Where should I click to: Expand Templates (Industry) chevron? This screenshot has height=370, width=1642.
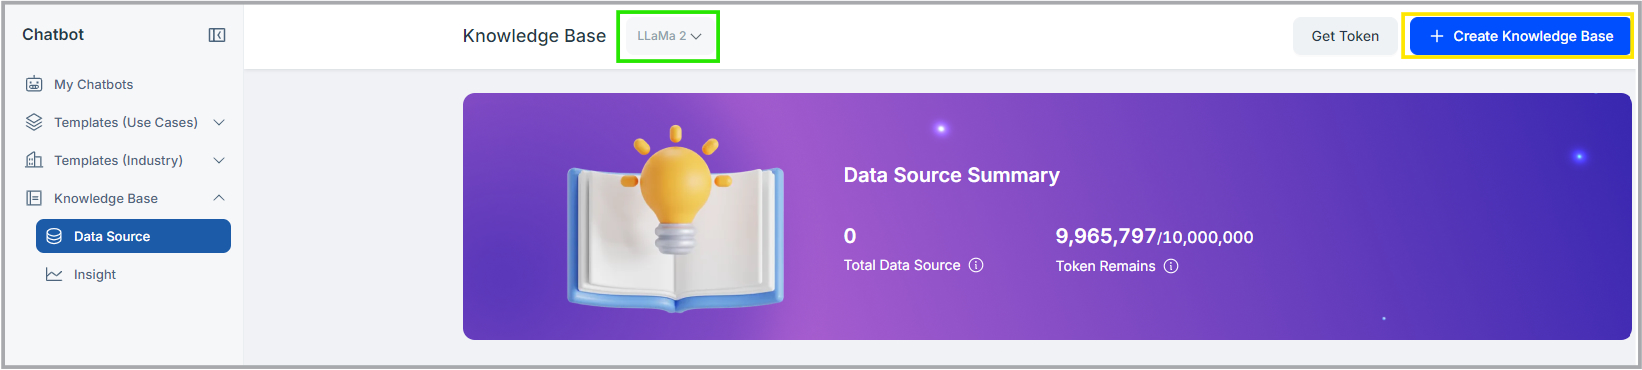click(219, 160)
